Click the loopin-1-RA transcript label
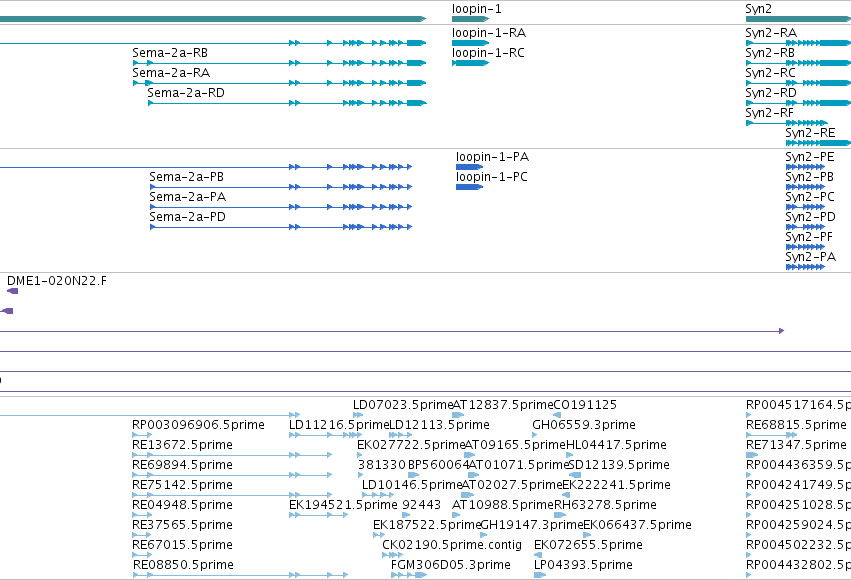The width and height of the screenshot is (851, 580). tap(488, 33)
